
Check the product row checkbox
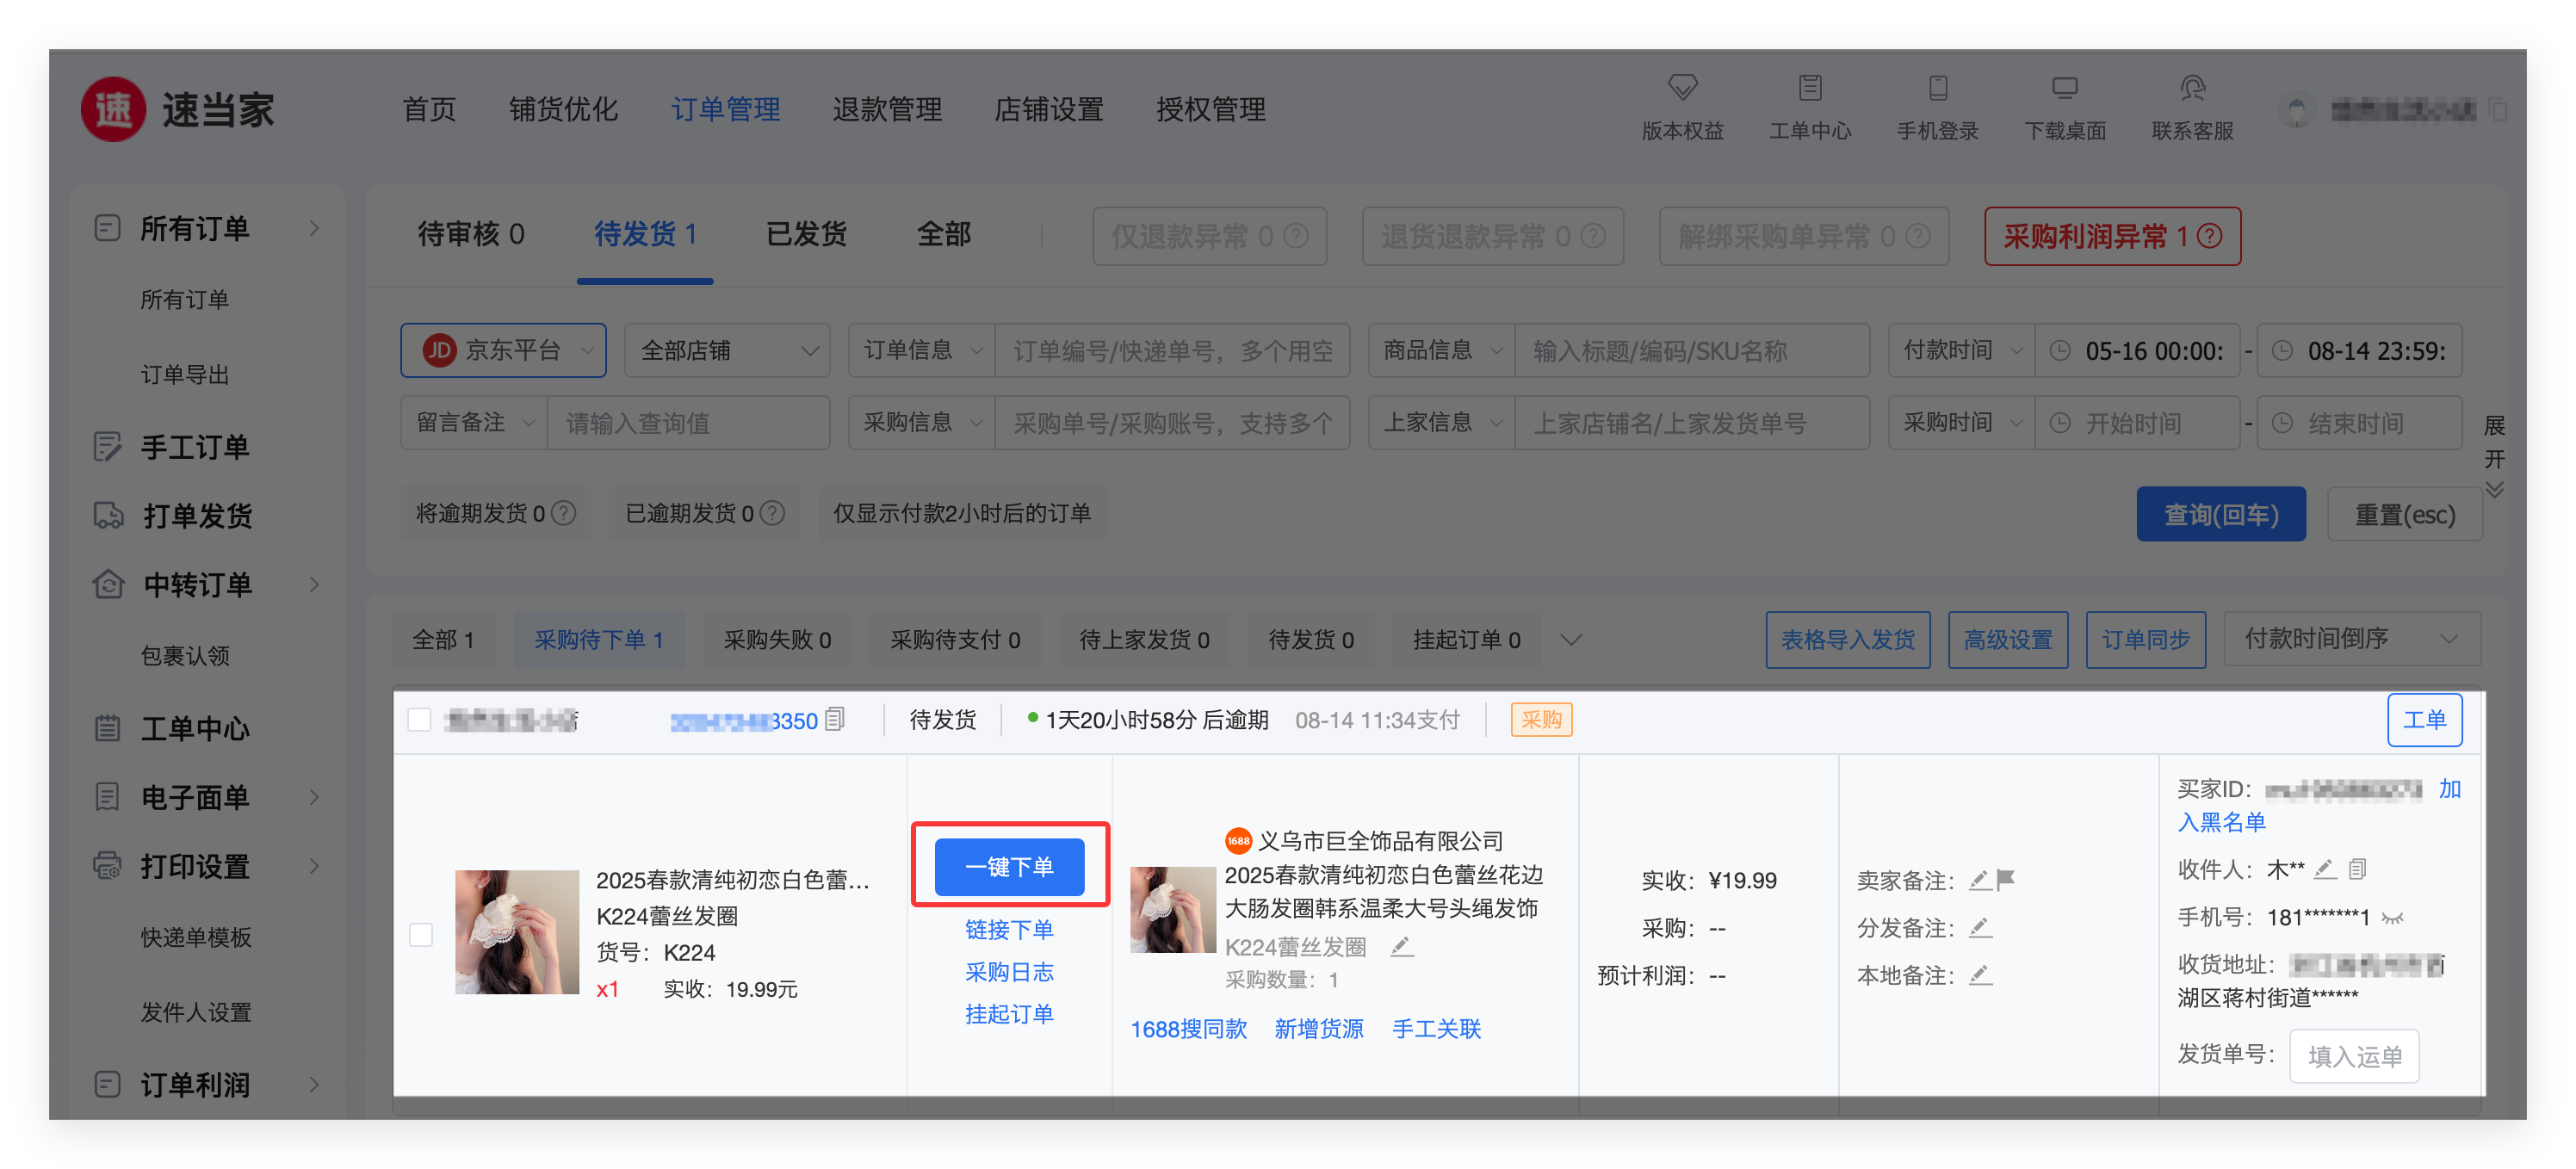click(421, 935)
